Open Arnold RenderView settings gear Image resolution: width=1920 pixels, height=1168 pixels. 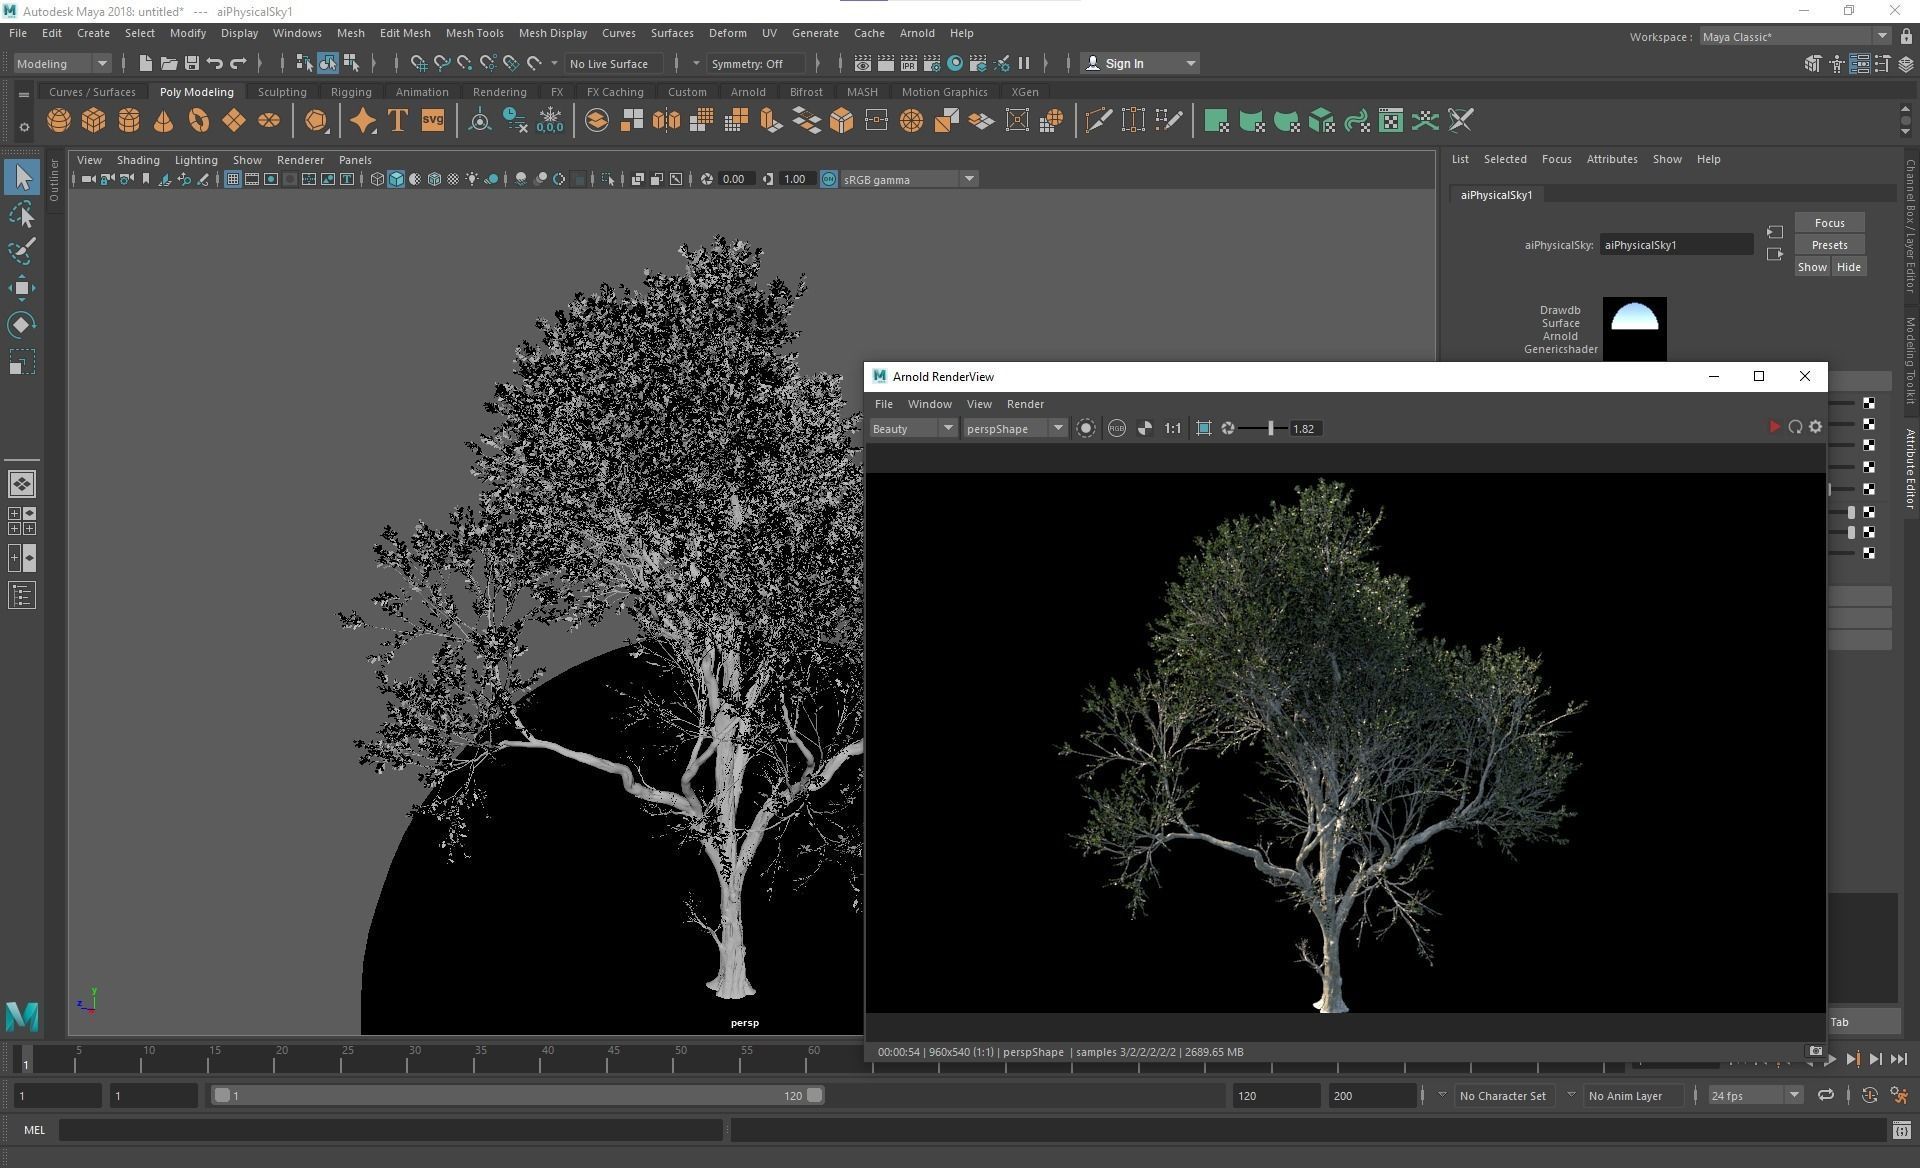click(1816, 427)
